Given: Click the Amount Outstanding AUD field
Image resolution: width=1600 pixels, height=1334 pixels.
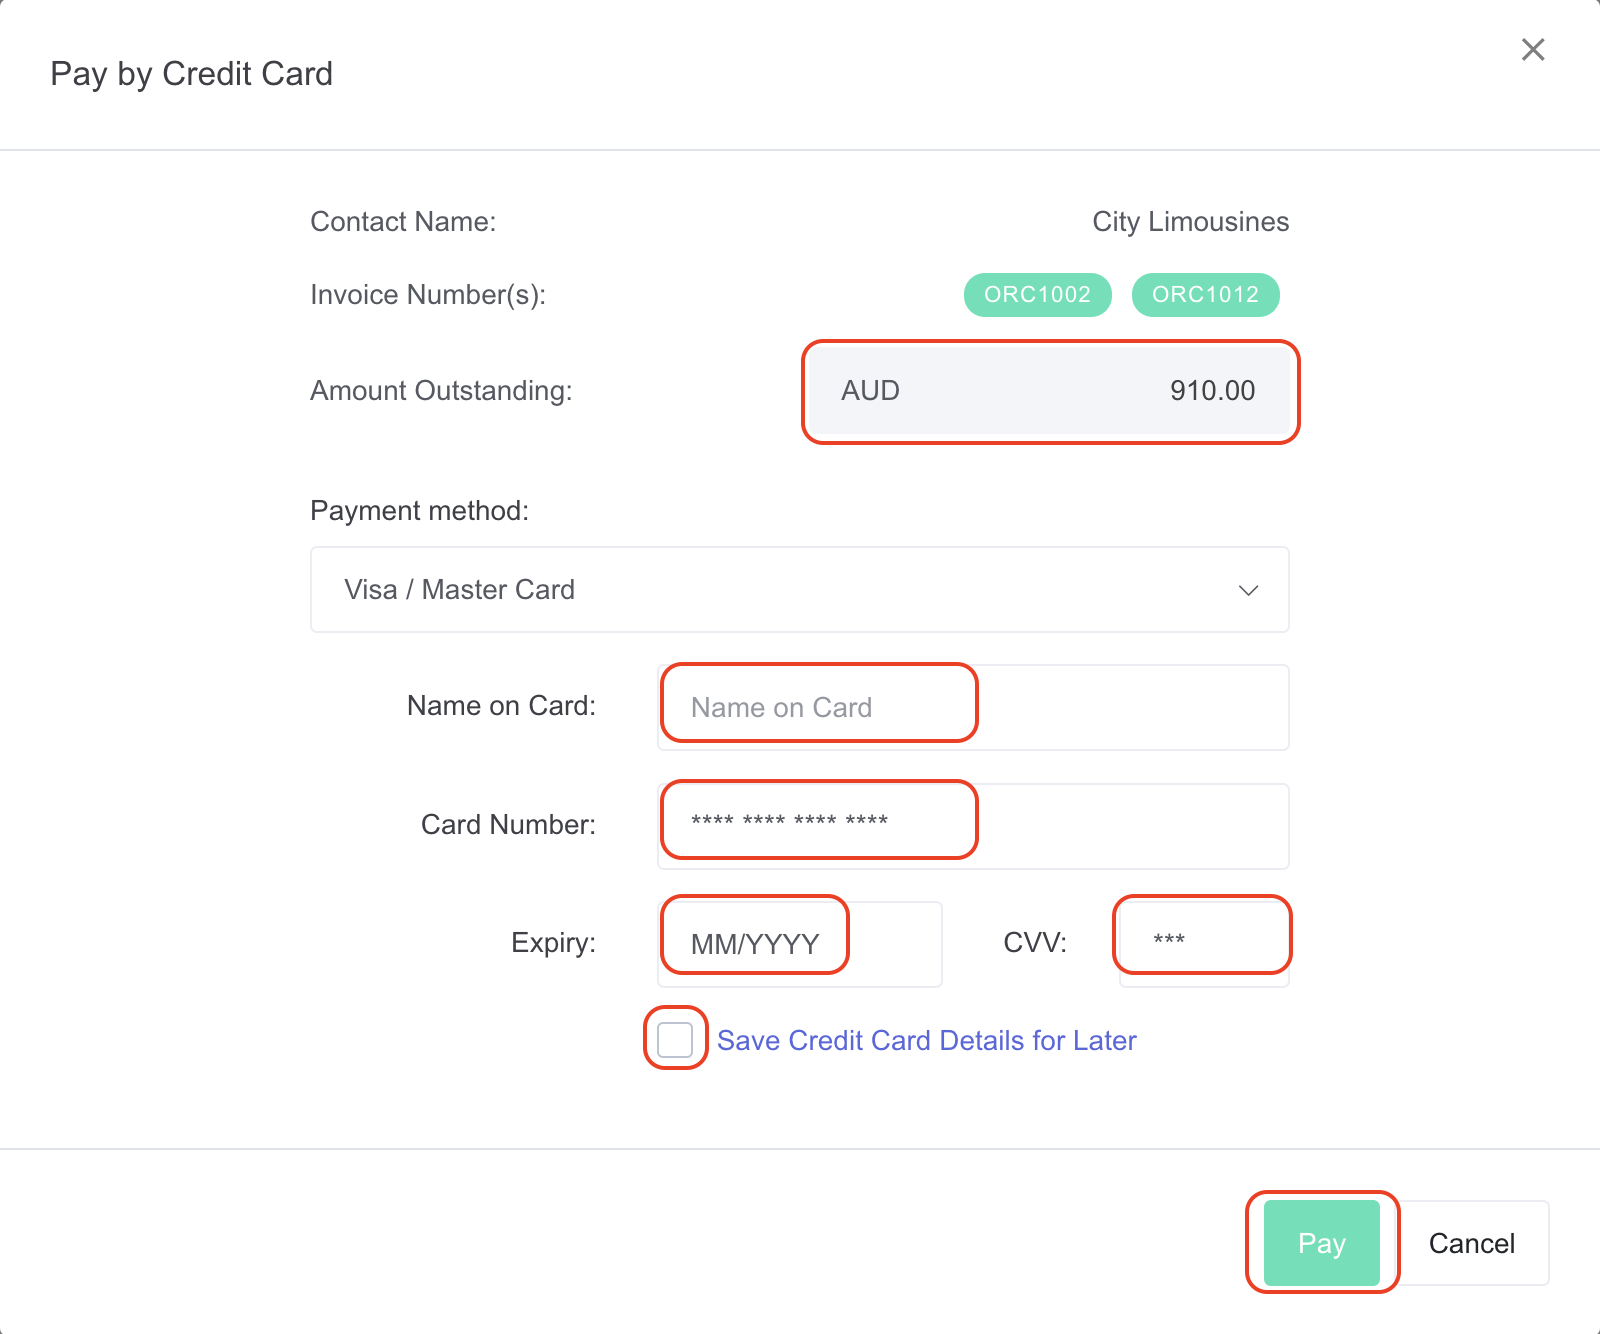Looking at the screenshot, I should click(x=1049, y=392).
